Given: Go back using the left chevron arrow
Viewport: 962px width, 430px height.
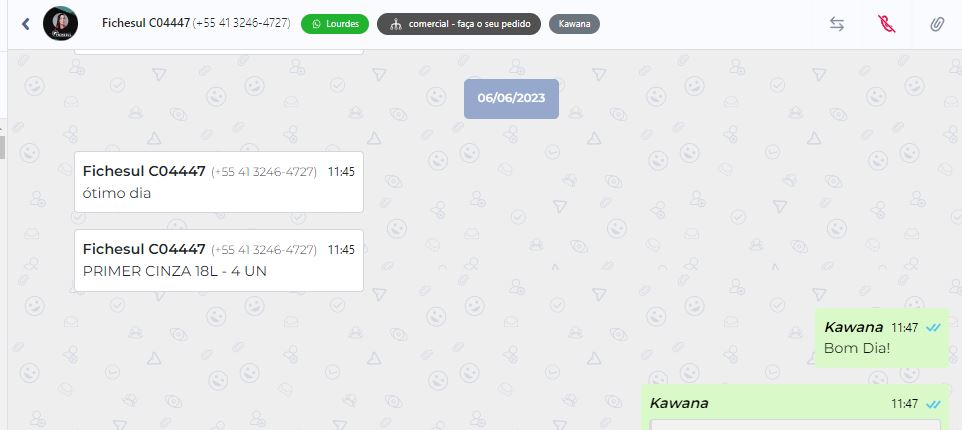Looking at the screenshot, I should [x=25, y=24].
